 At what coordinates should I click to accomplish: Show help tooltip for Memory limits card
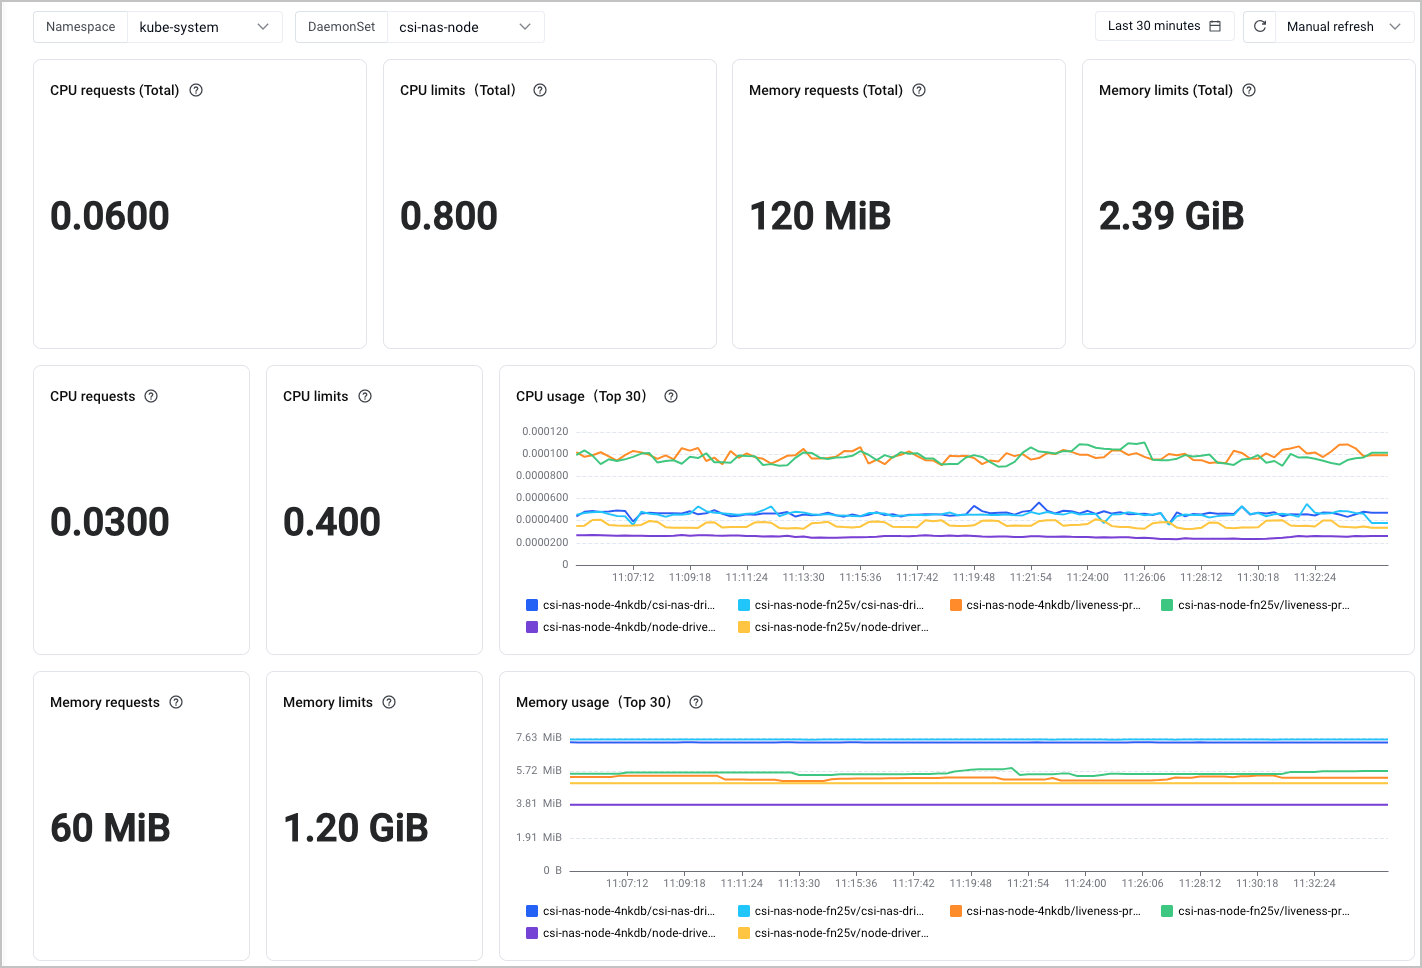(389, 702)
